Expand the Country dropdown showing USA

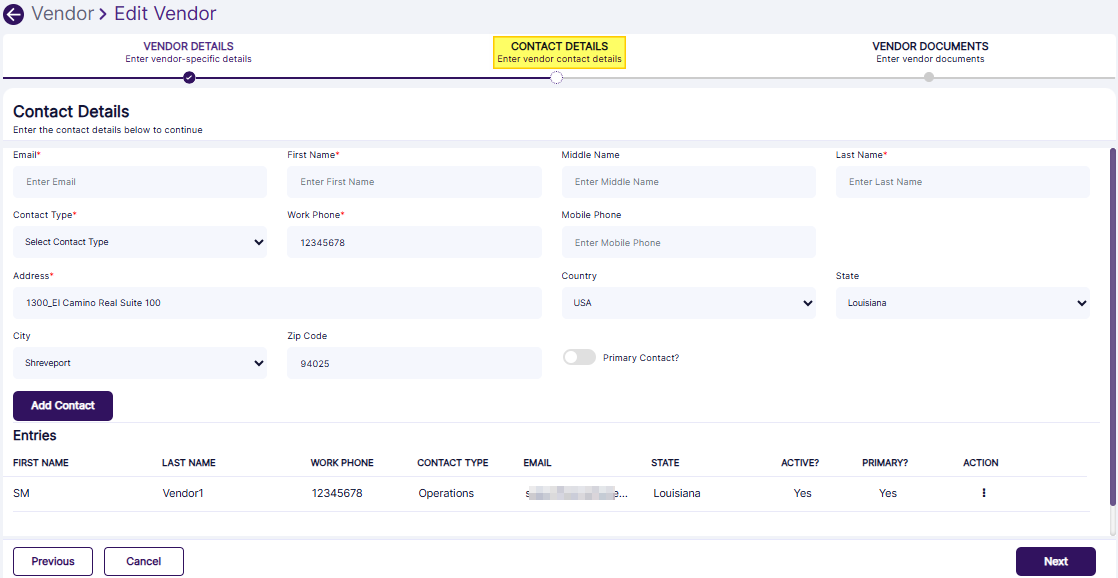[x=688, y=303]
